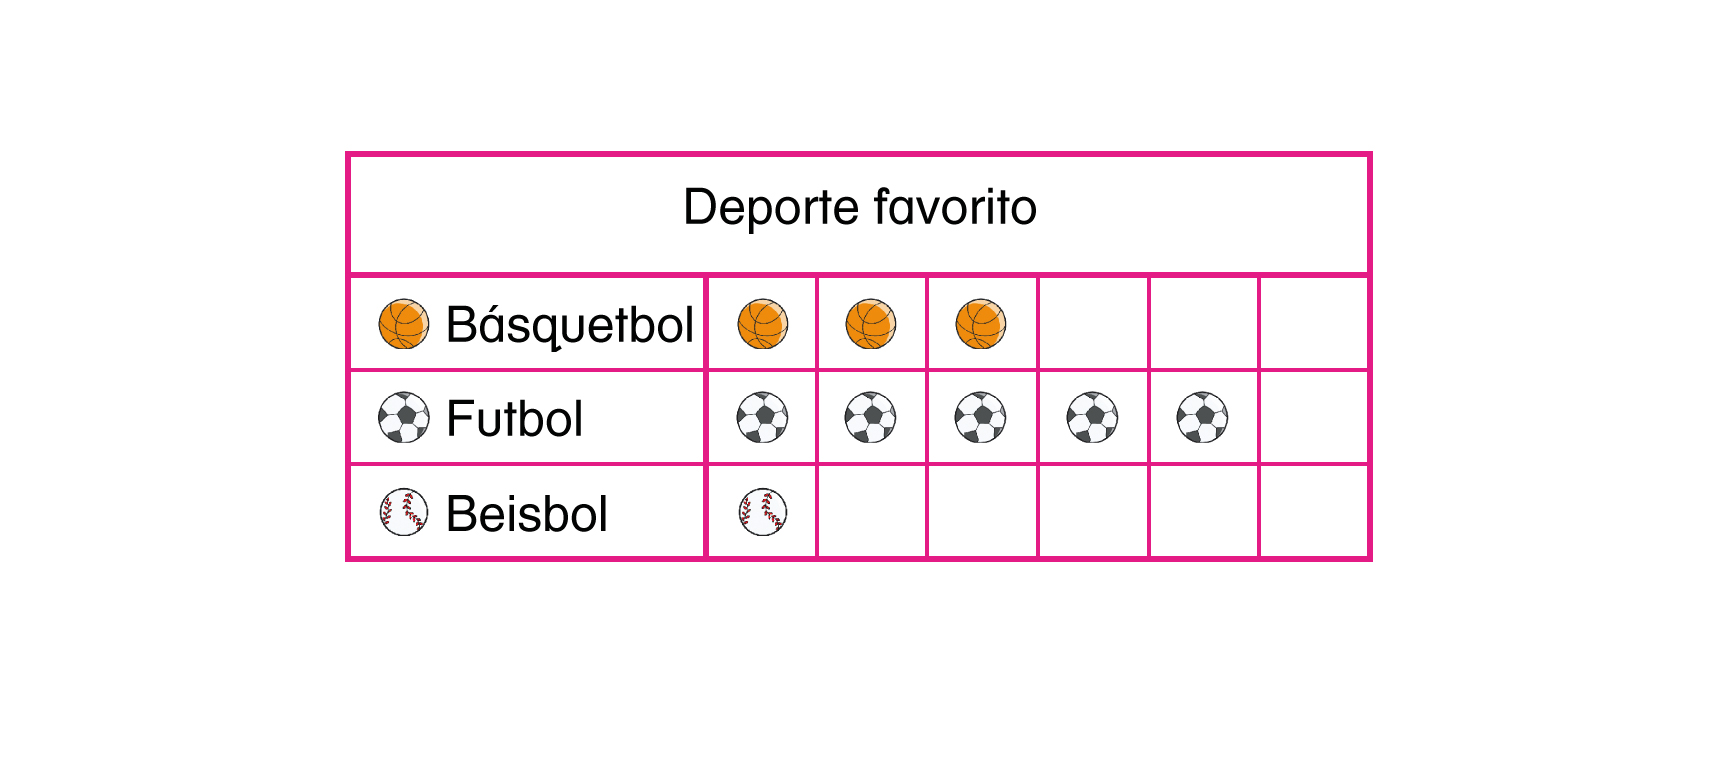
Task: Click the empty last cell in the Futbol row
Action: (1313, 418)
